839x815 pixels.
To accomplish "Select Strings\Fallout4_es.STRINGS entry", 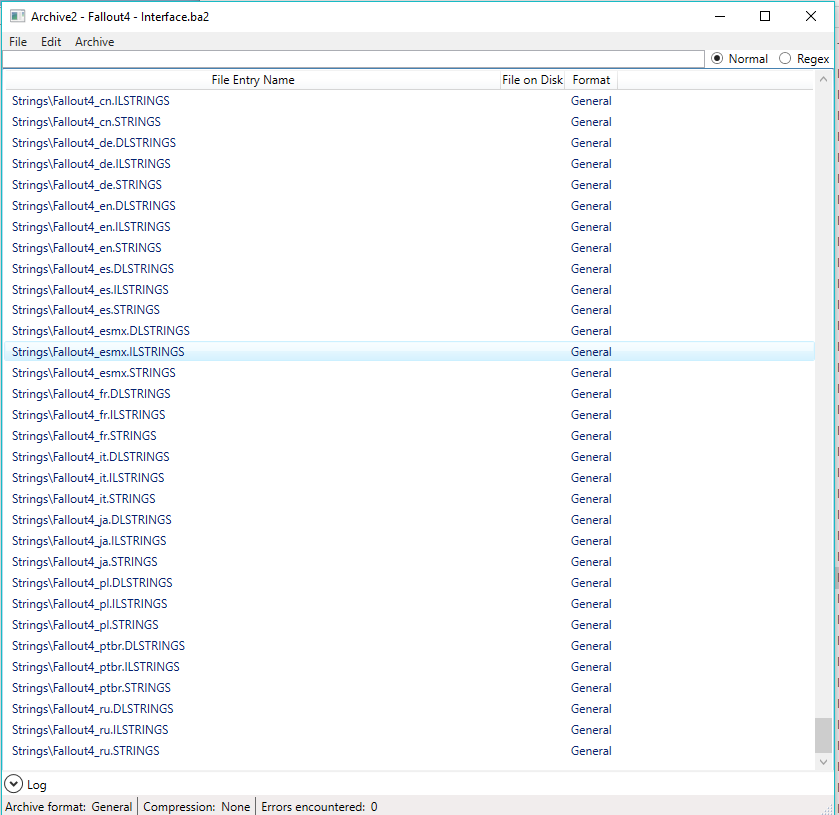I will [409, 310].
